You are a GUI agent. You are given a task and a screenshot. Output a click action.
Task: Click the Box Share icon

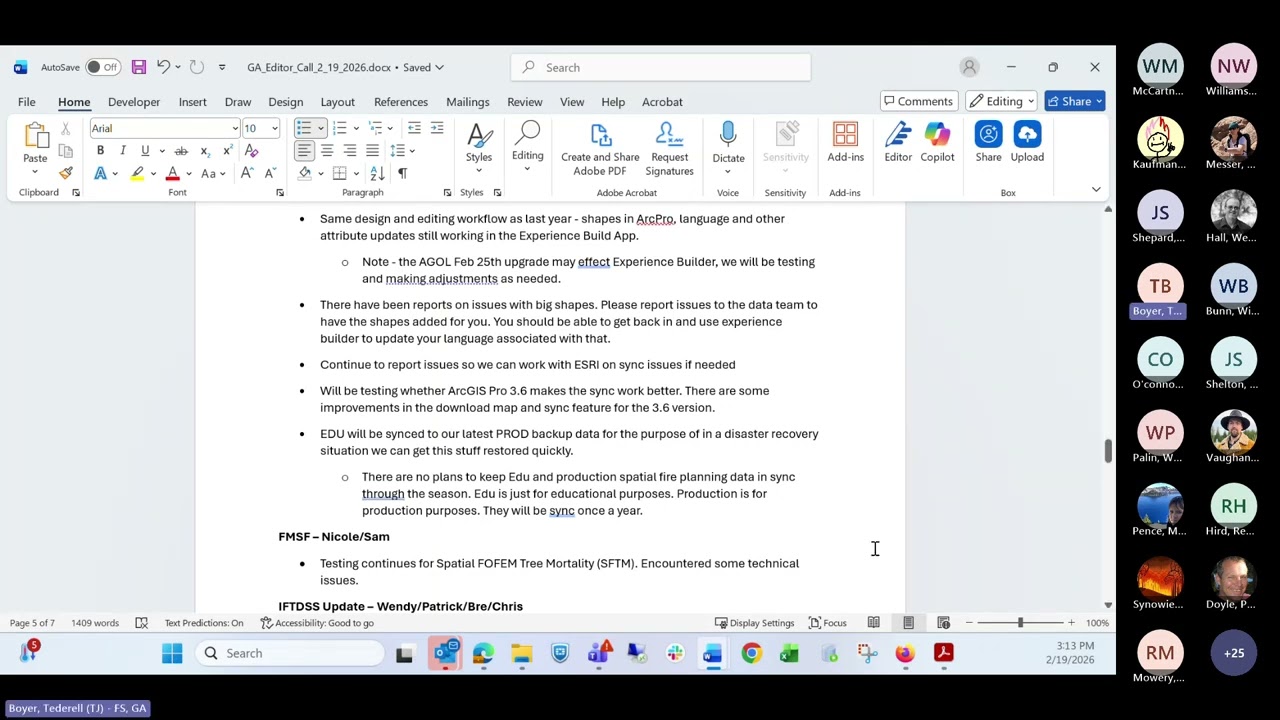[988, 143]
